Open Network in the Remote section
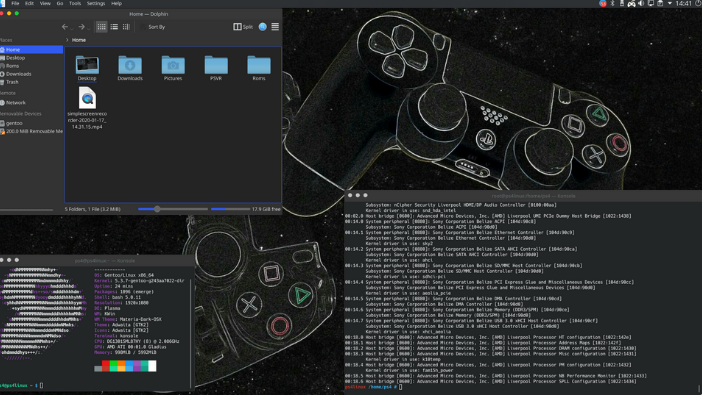 click(x=31, y=103)
